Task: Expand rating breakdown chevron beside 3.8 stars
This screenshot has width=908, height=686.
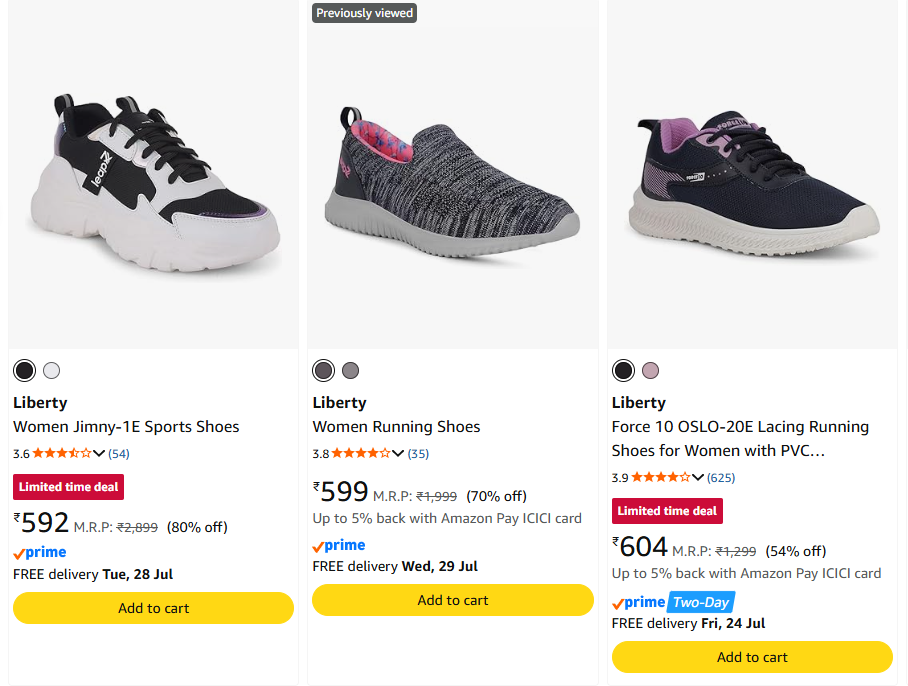Action: (x=398, y=453)
